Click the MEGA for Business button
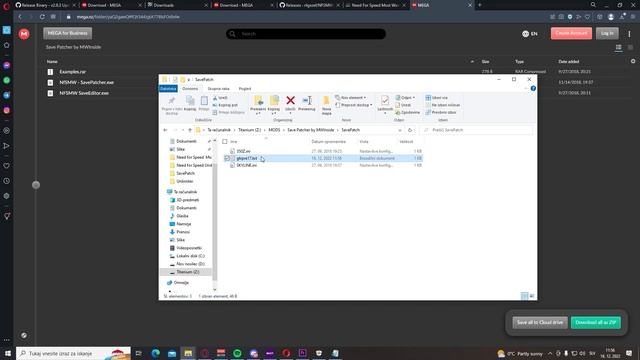Screen dimensions: 640x360 68,33
